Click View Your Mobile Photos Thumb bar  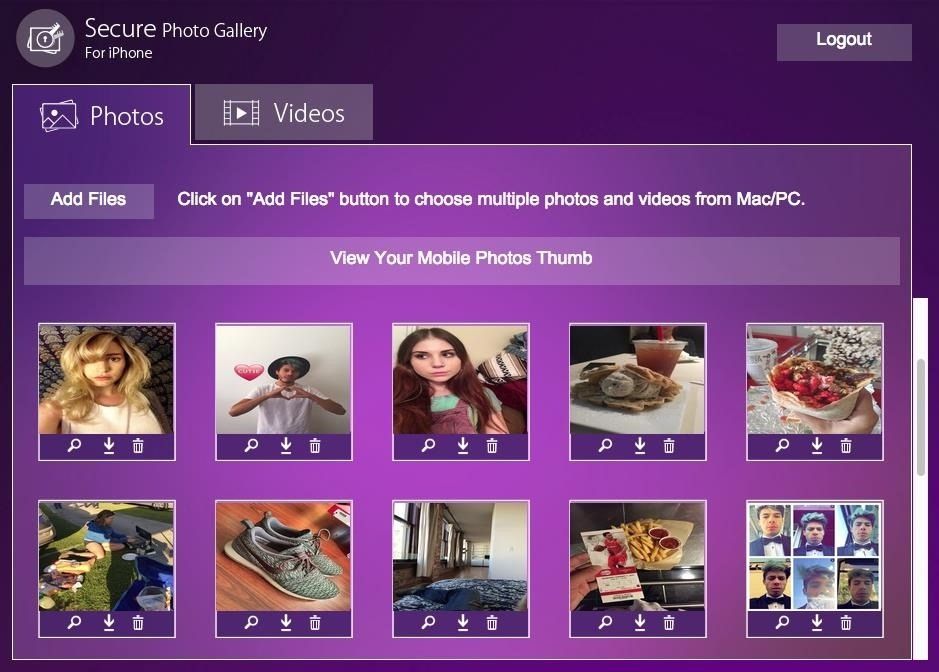(x=461, y=259)
